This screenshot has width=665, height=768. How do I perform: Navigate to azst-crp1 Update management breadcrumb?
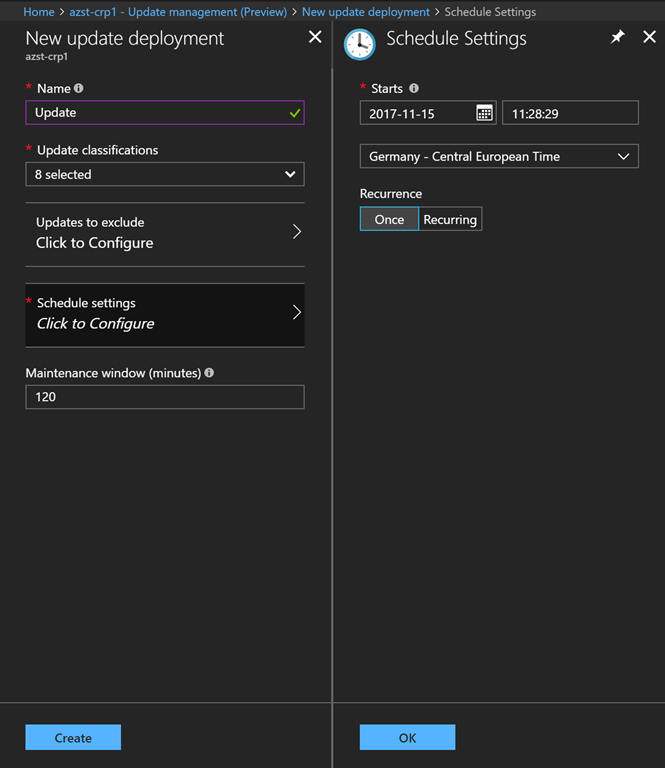click(178, 12)
